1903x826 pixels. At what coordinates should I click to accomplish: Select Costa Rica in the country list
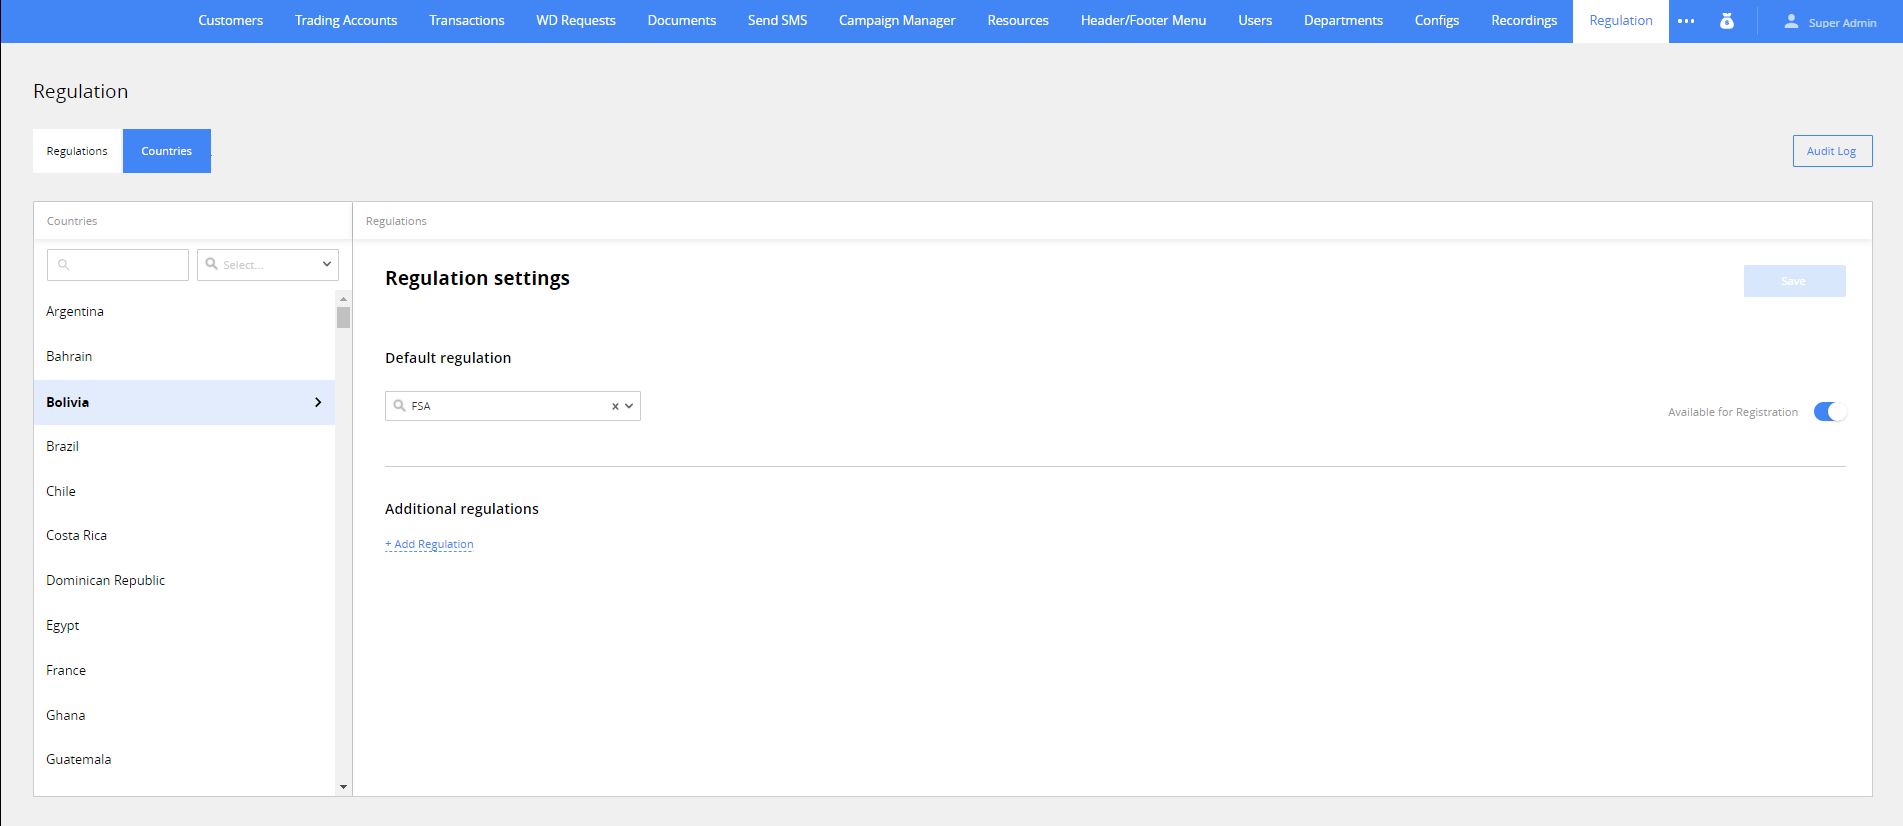pyautogui.click(x=184, y=536)
